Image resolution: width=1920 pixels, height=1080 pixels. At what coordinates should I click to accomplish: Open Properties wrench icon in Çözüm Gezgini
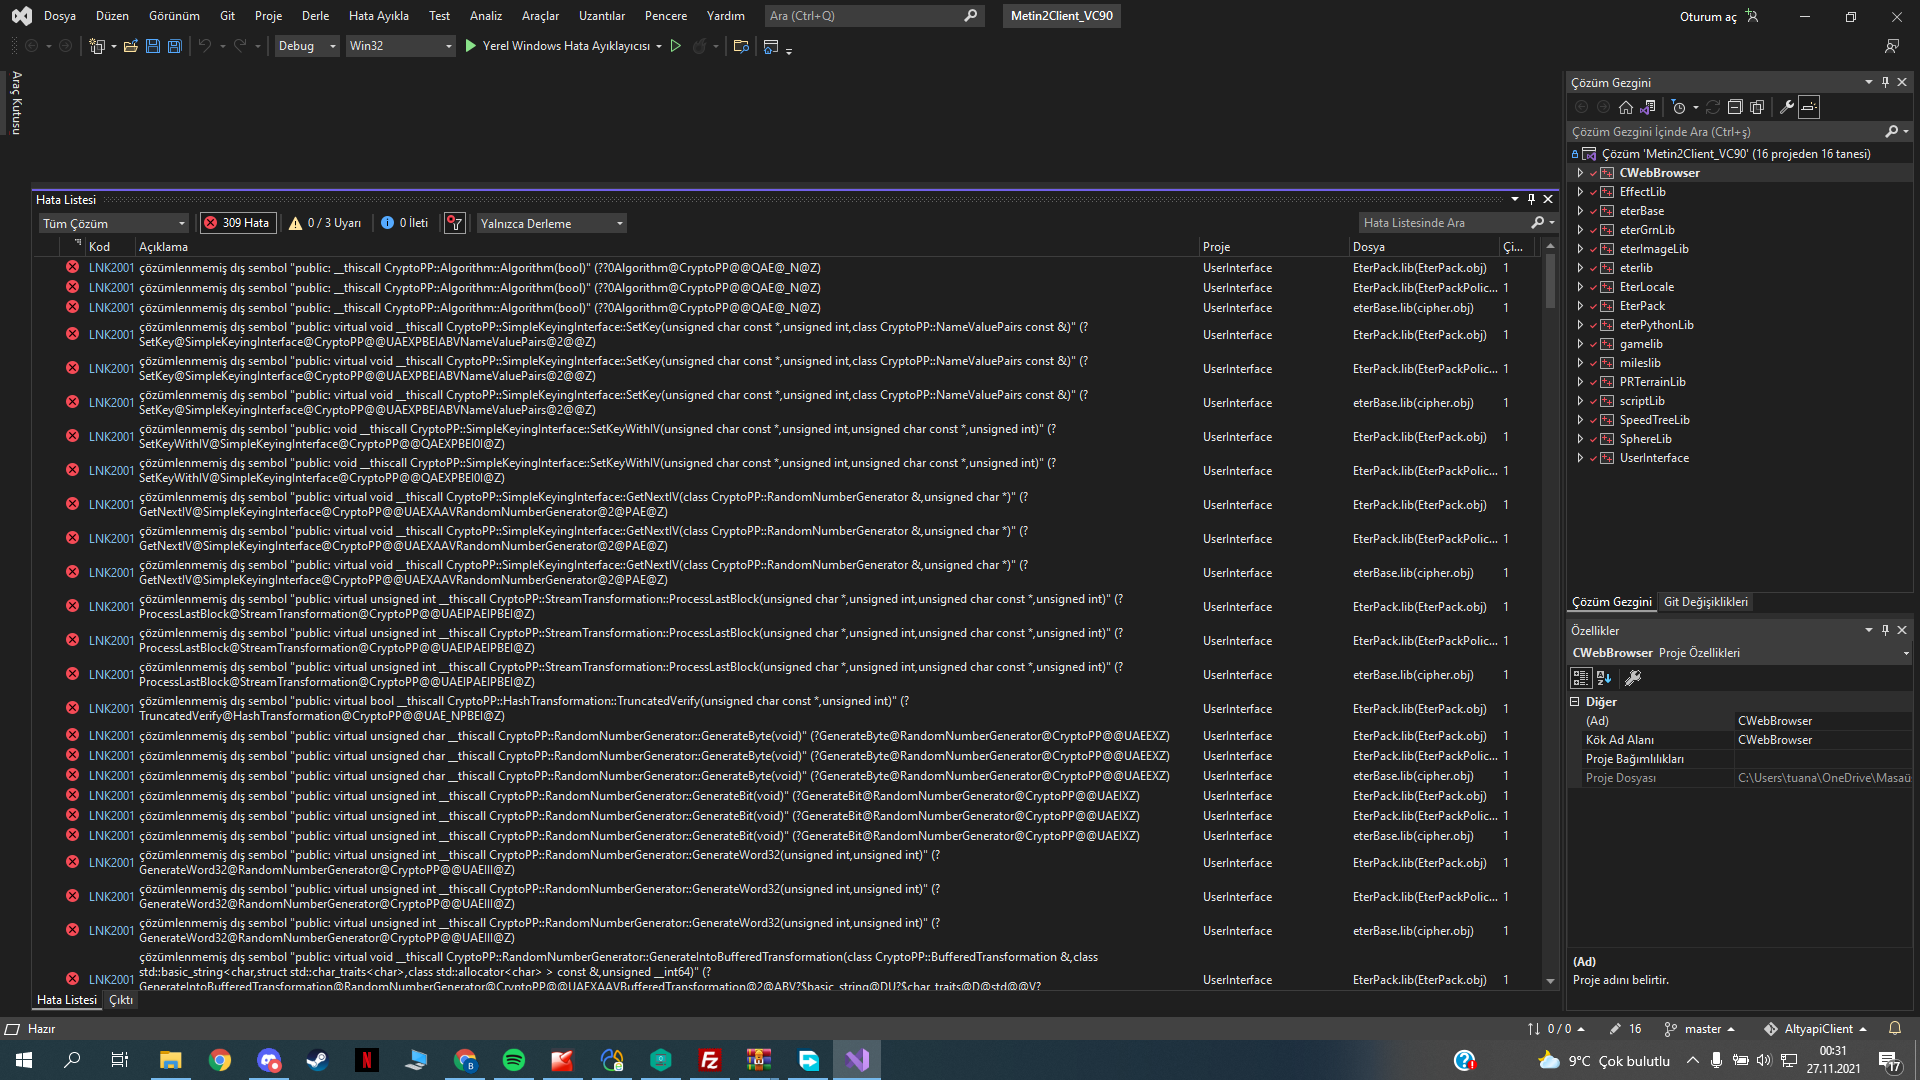pos(1787,107)
